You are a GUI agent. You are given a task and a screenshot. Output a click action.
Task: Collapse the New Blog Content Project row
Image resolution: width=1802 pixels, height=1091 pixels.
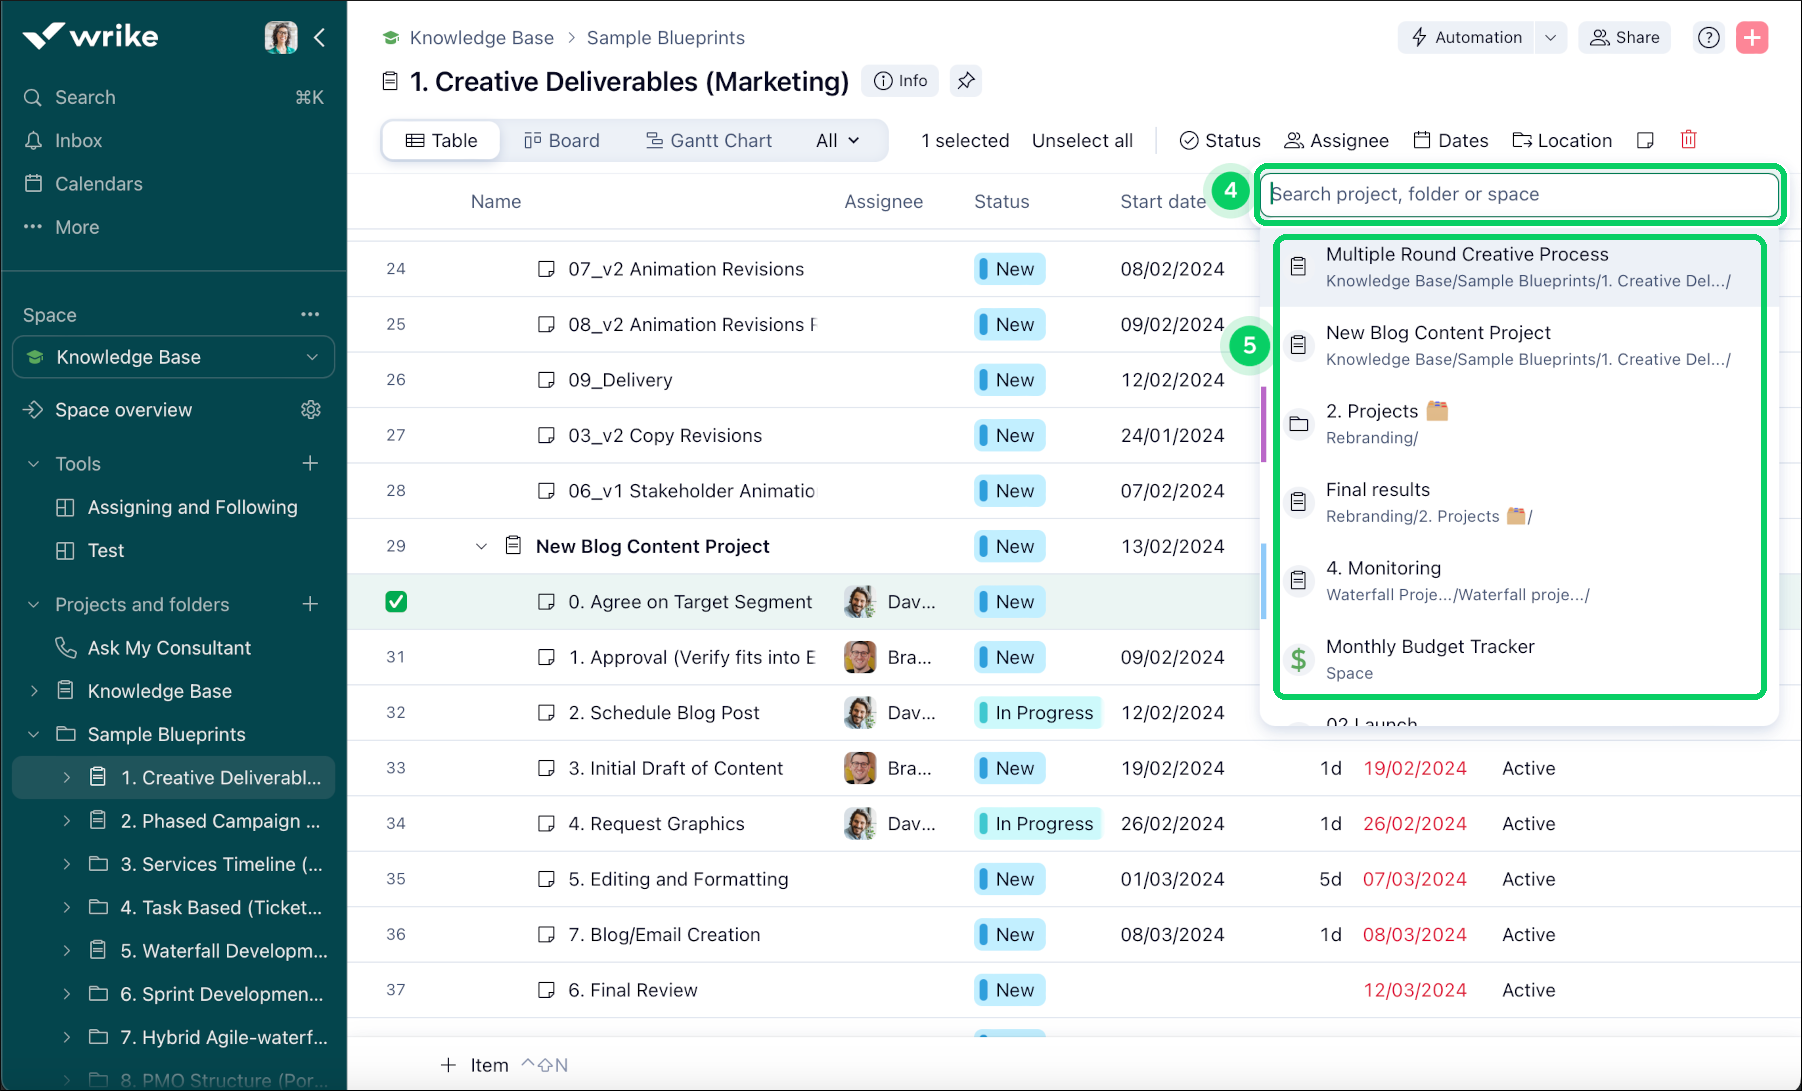click(481, 546)
